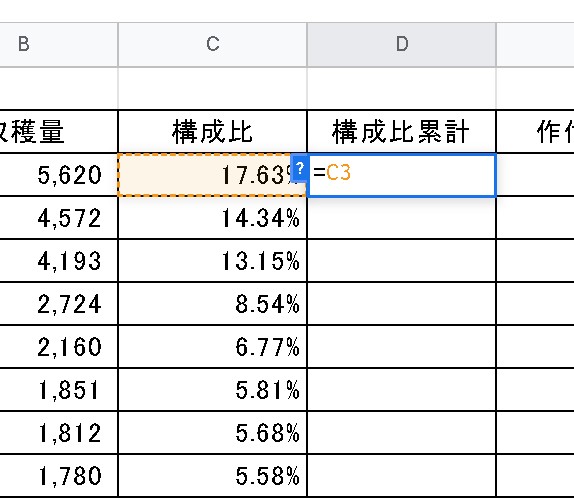The height and width of the screenshot is (498, 574).
Task: Select the cell showing 5.68%
Action: point(212,432)
